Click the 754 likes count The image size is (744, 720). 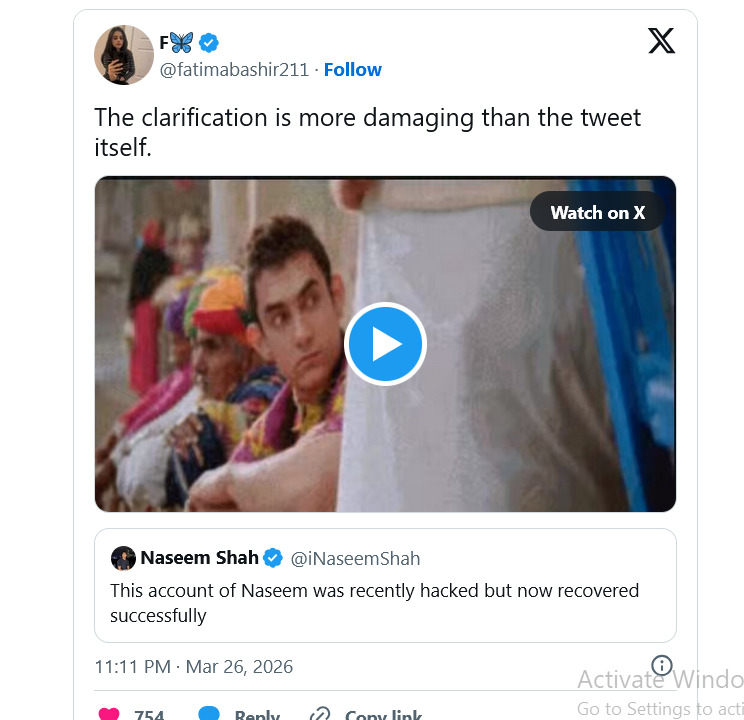pos(149,715)
